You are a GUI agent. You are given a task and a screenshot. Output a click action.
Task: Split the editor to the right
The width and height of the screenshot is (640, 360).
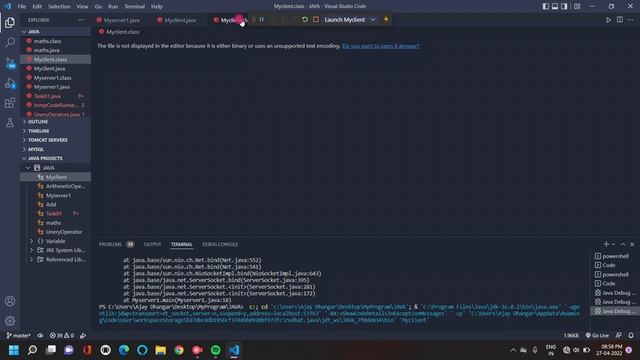click(620, 20)
